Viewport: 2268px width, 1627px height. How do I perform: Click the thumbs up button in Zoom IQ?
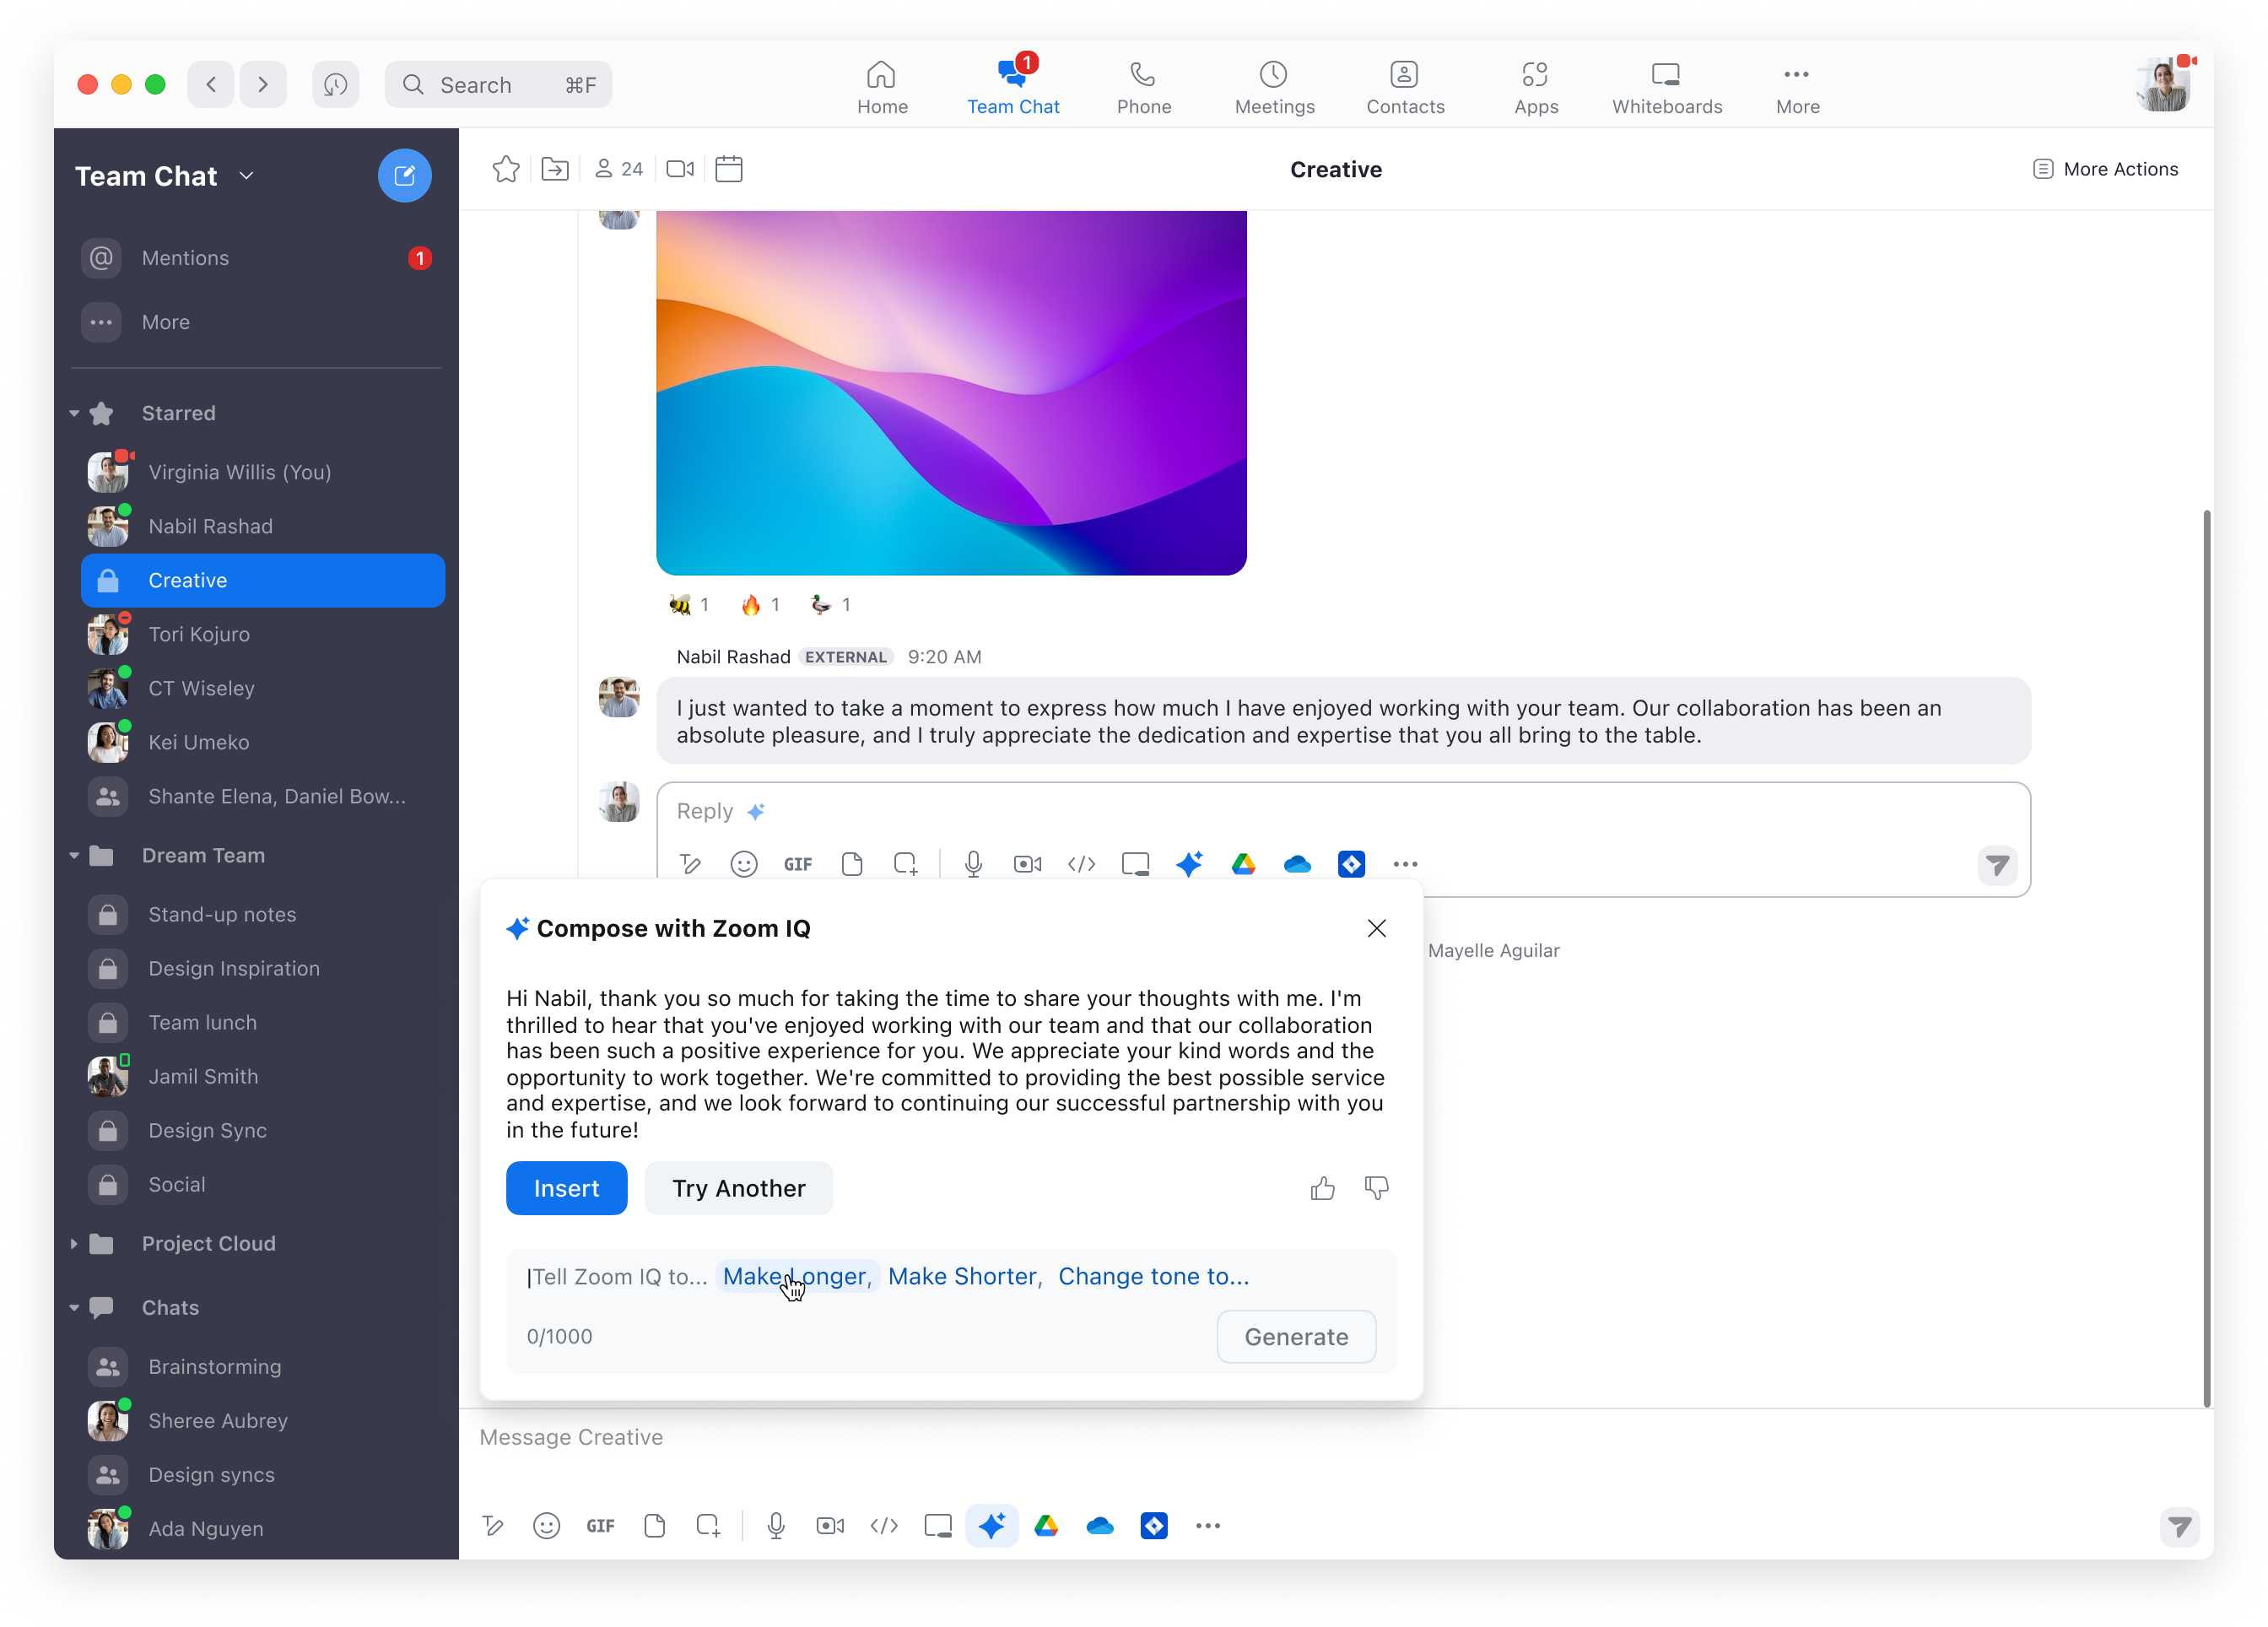[1324, 1186]
